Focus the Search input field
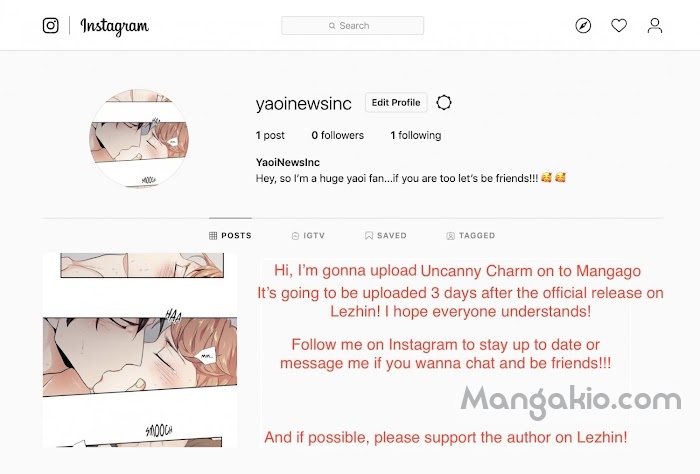 click(x=353, y=26)
